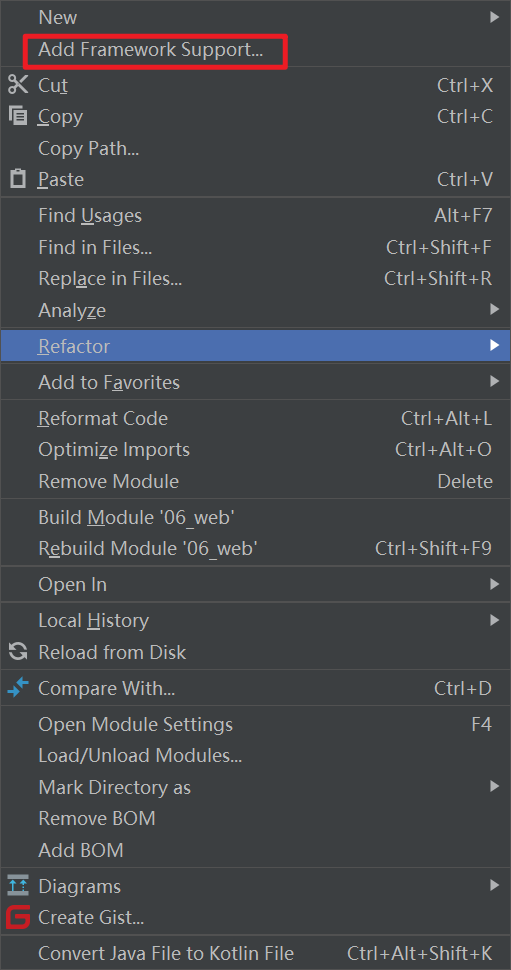
Task: Select the Local History entry
Action: [x=256, y=620]
